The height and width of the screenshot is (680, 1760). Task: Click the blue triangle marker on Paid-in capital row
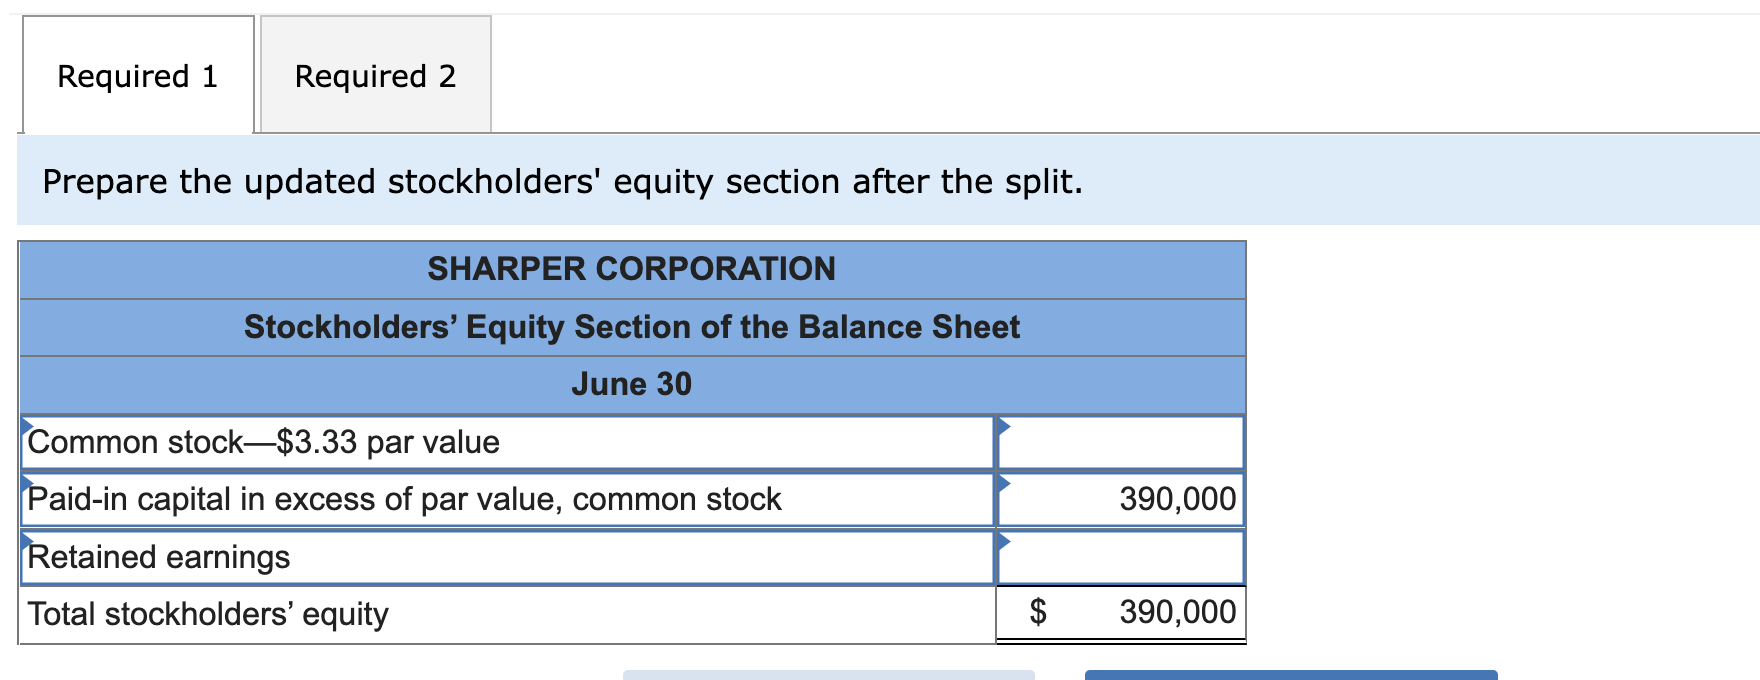coord(27,482)
